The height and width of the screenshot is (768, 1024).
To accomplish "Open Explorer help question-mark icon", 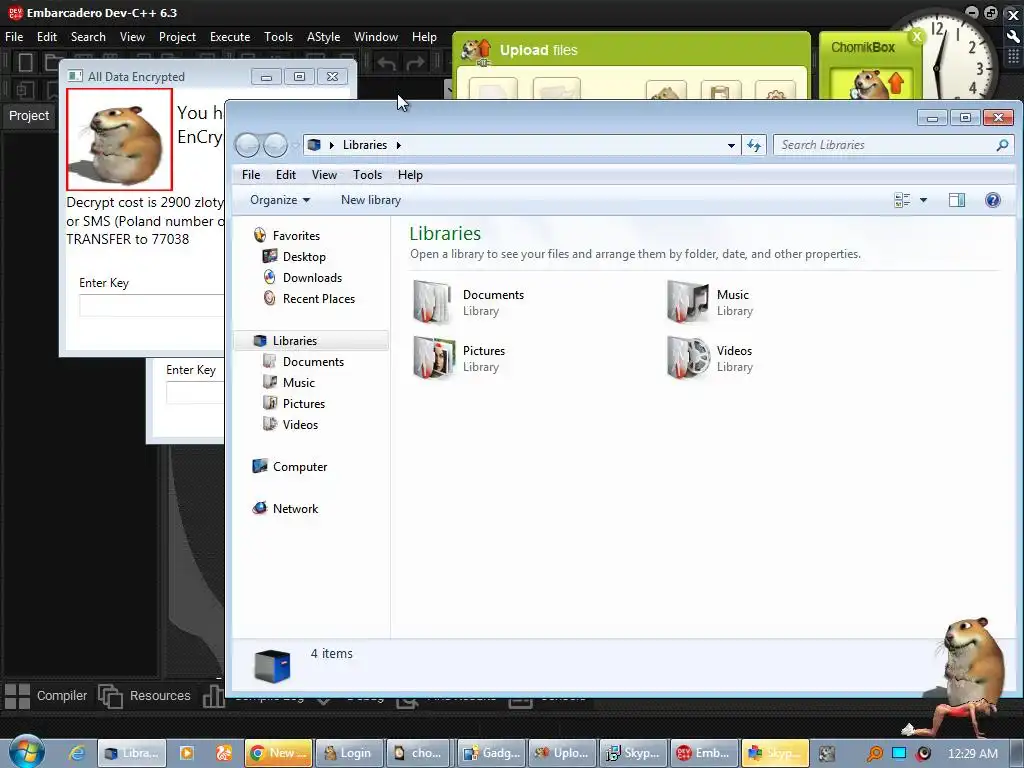I will [993, 200].
